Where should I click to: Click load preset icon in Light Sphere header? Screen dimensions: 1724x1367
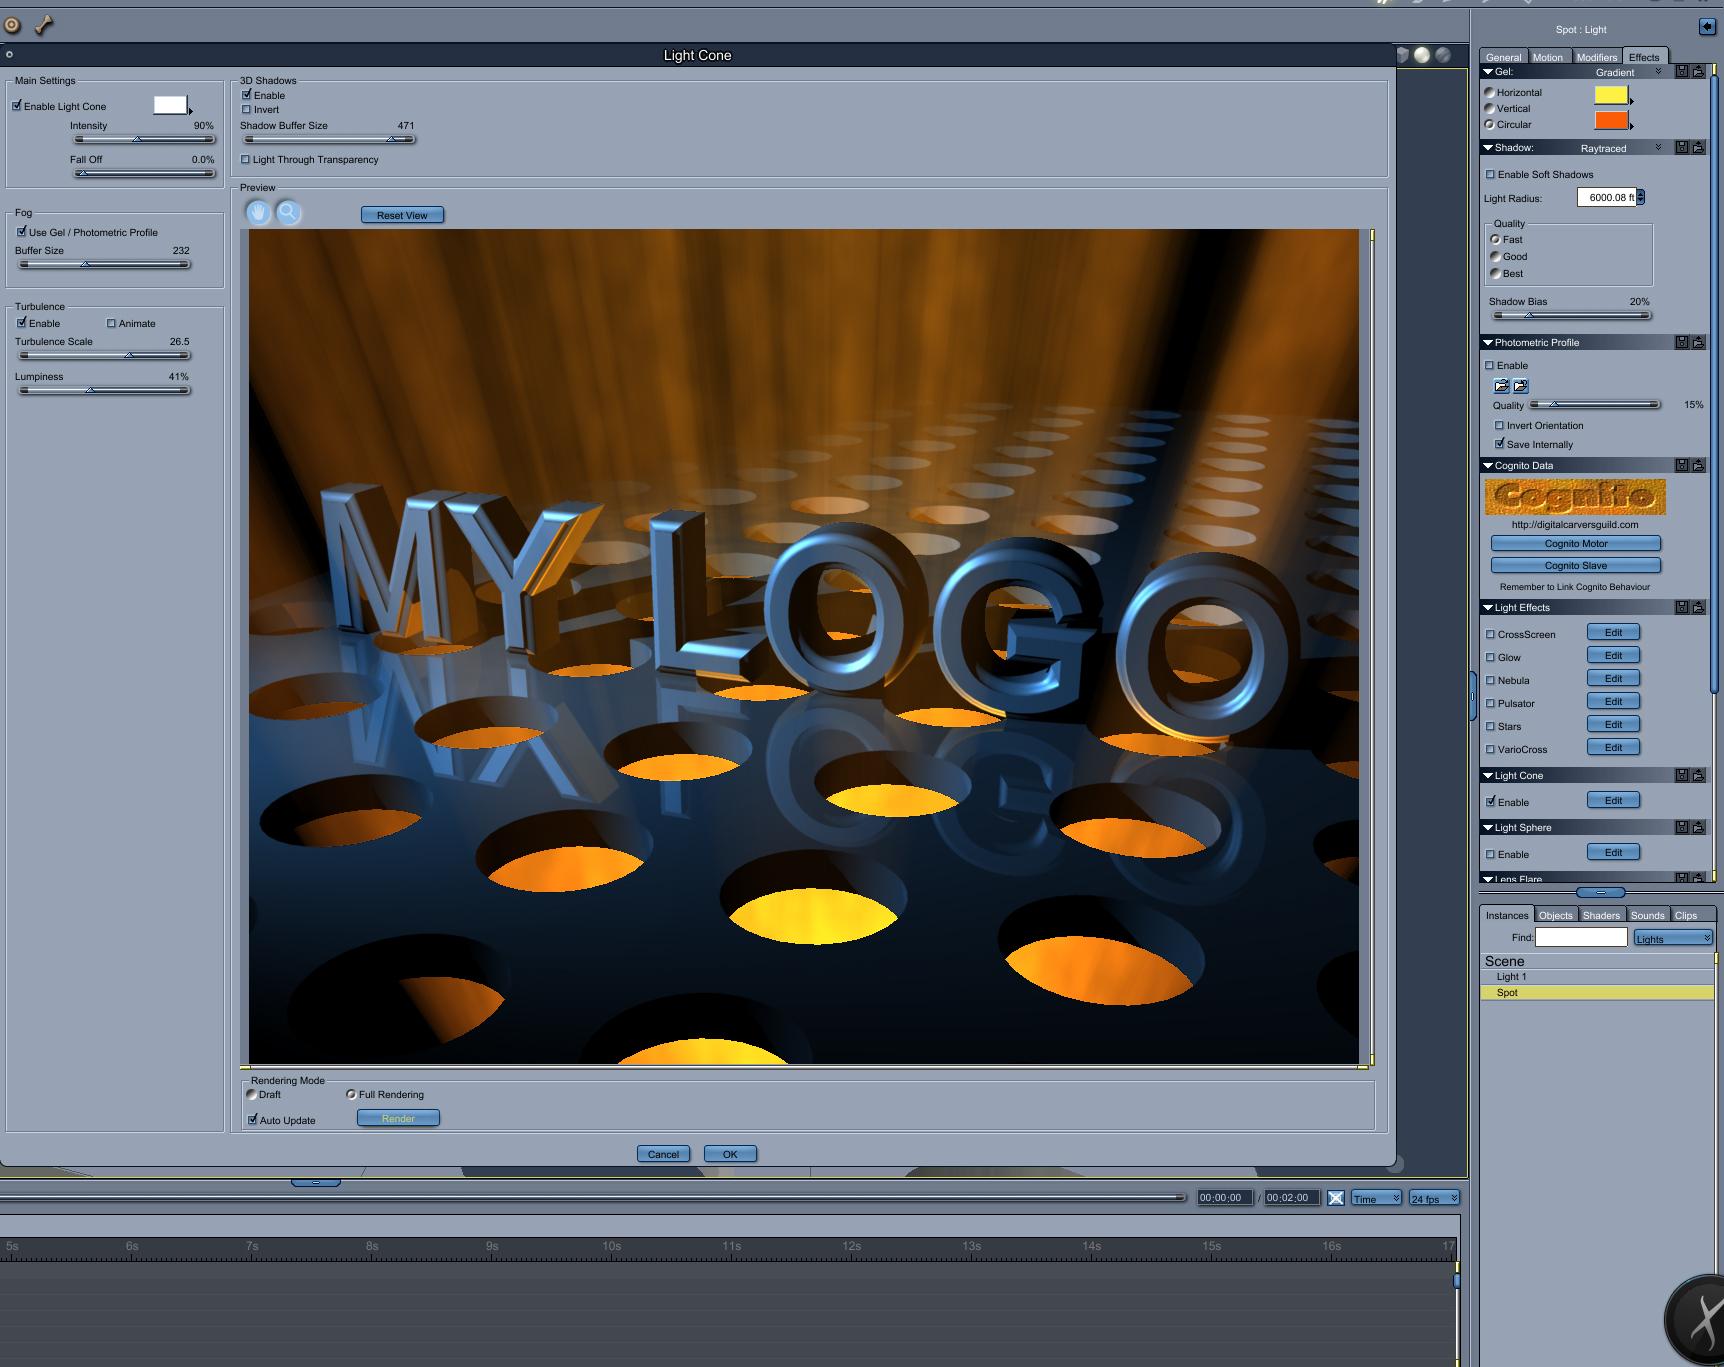(1698, 827)
